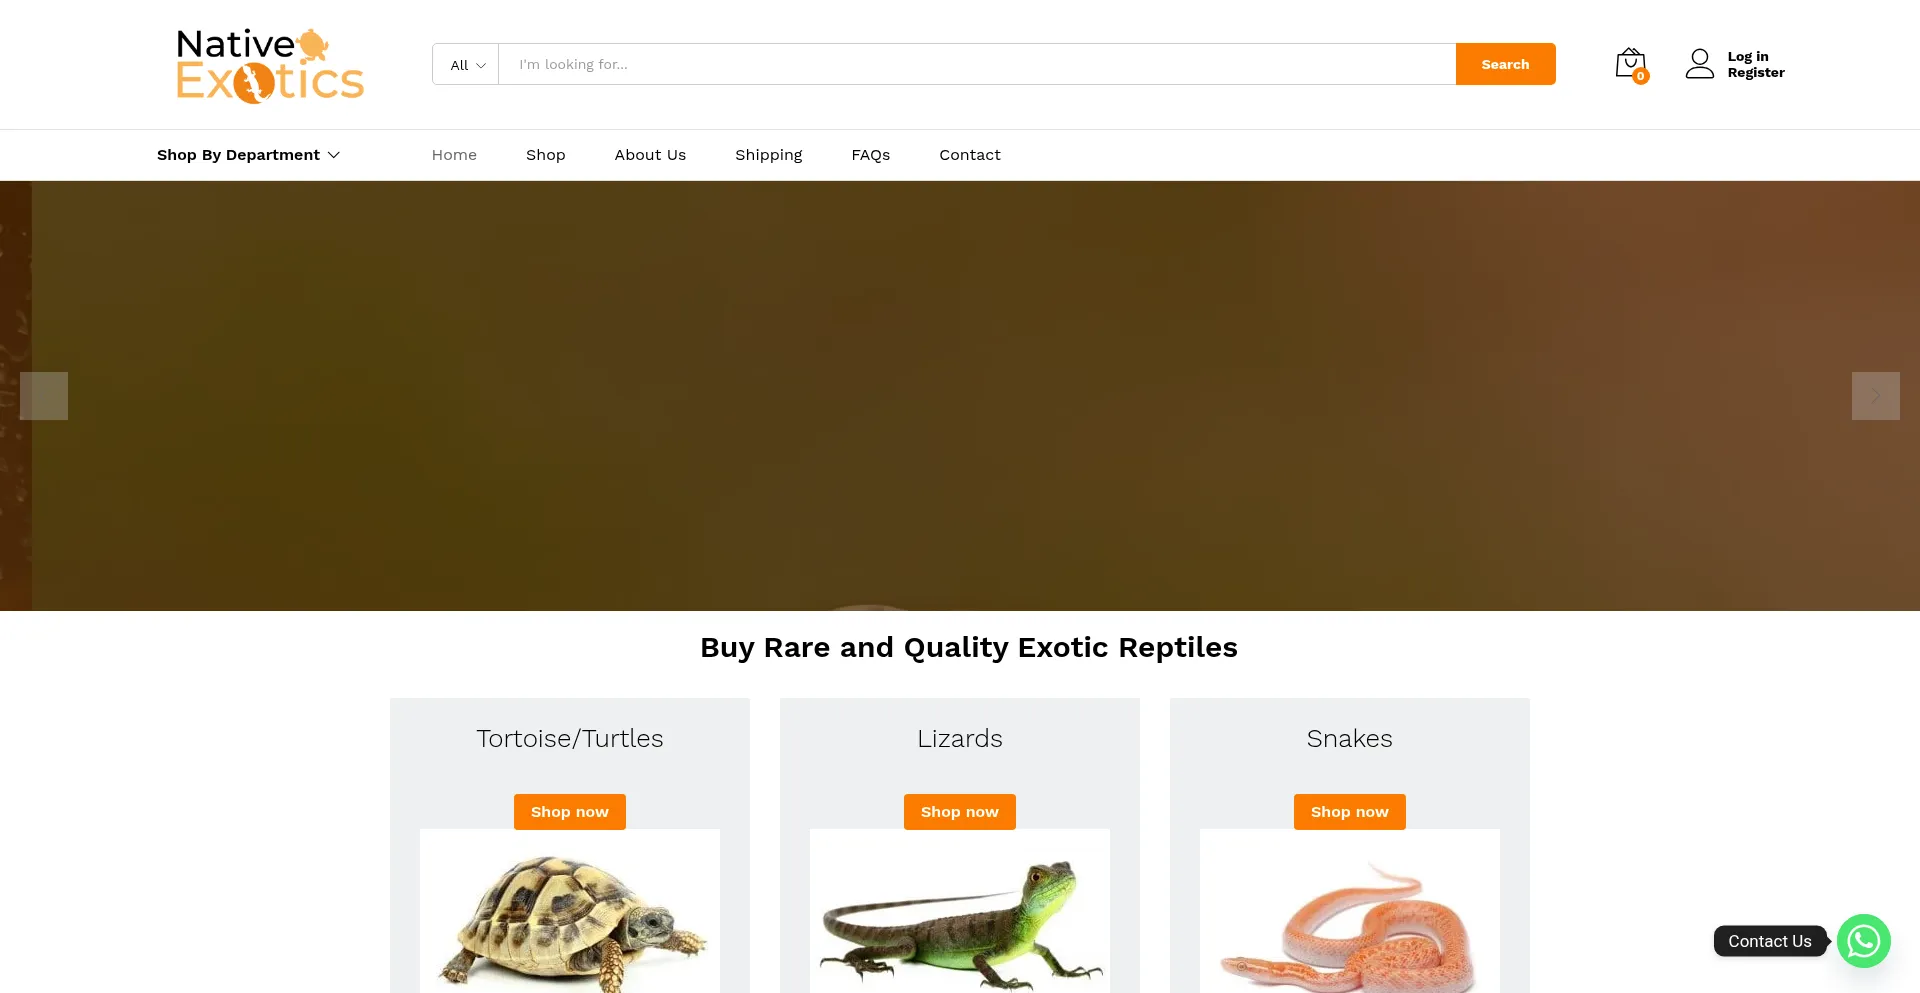The image size is (1920, 993).
Task: Click the user account icon
Action: [1699, 64]
